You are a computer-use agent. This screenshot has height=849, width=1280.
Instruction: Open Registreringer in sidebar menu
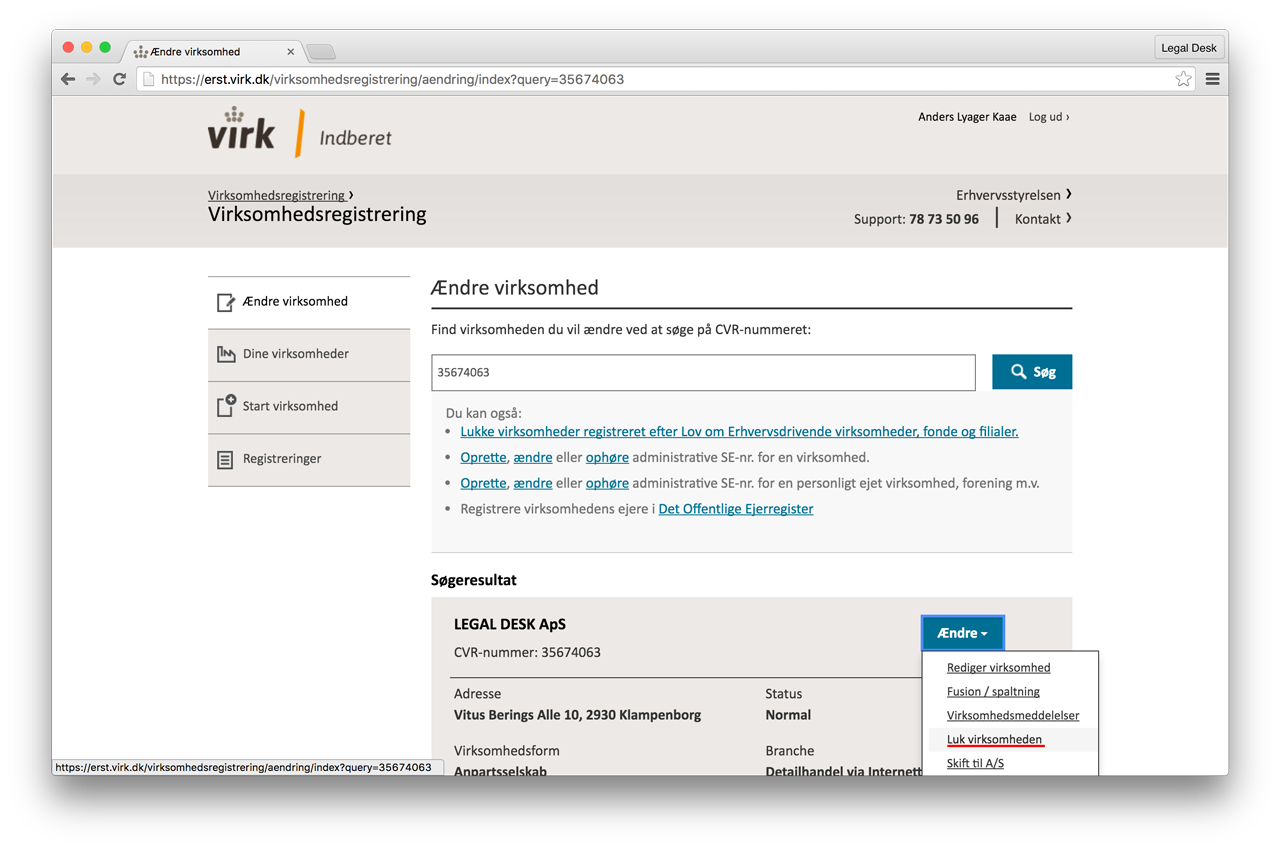[309, 459]
